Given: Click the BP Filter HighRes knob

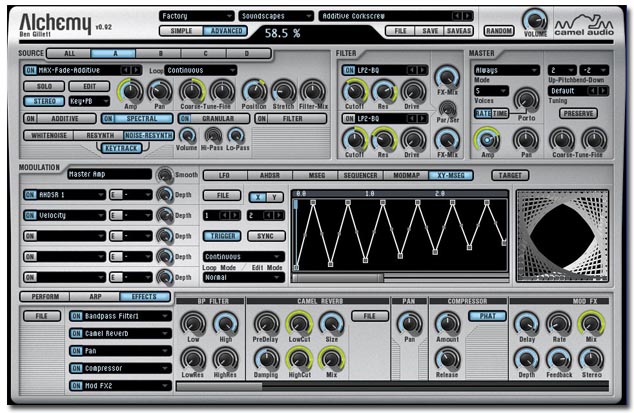Looking at the screenshot, I should [225, 359].
